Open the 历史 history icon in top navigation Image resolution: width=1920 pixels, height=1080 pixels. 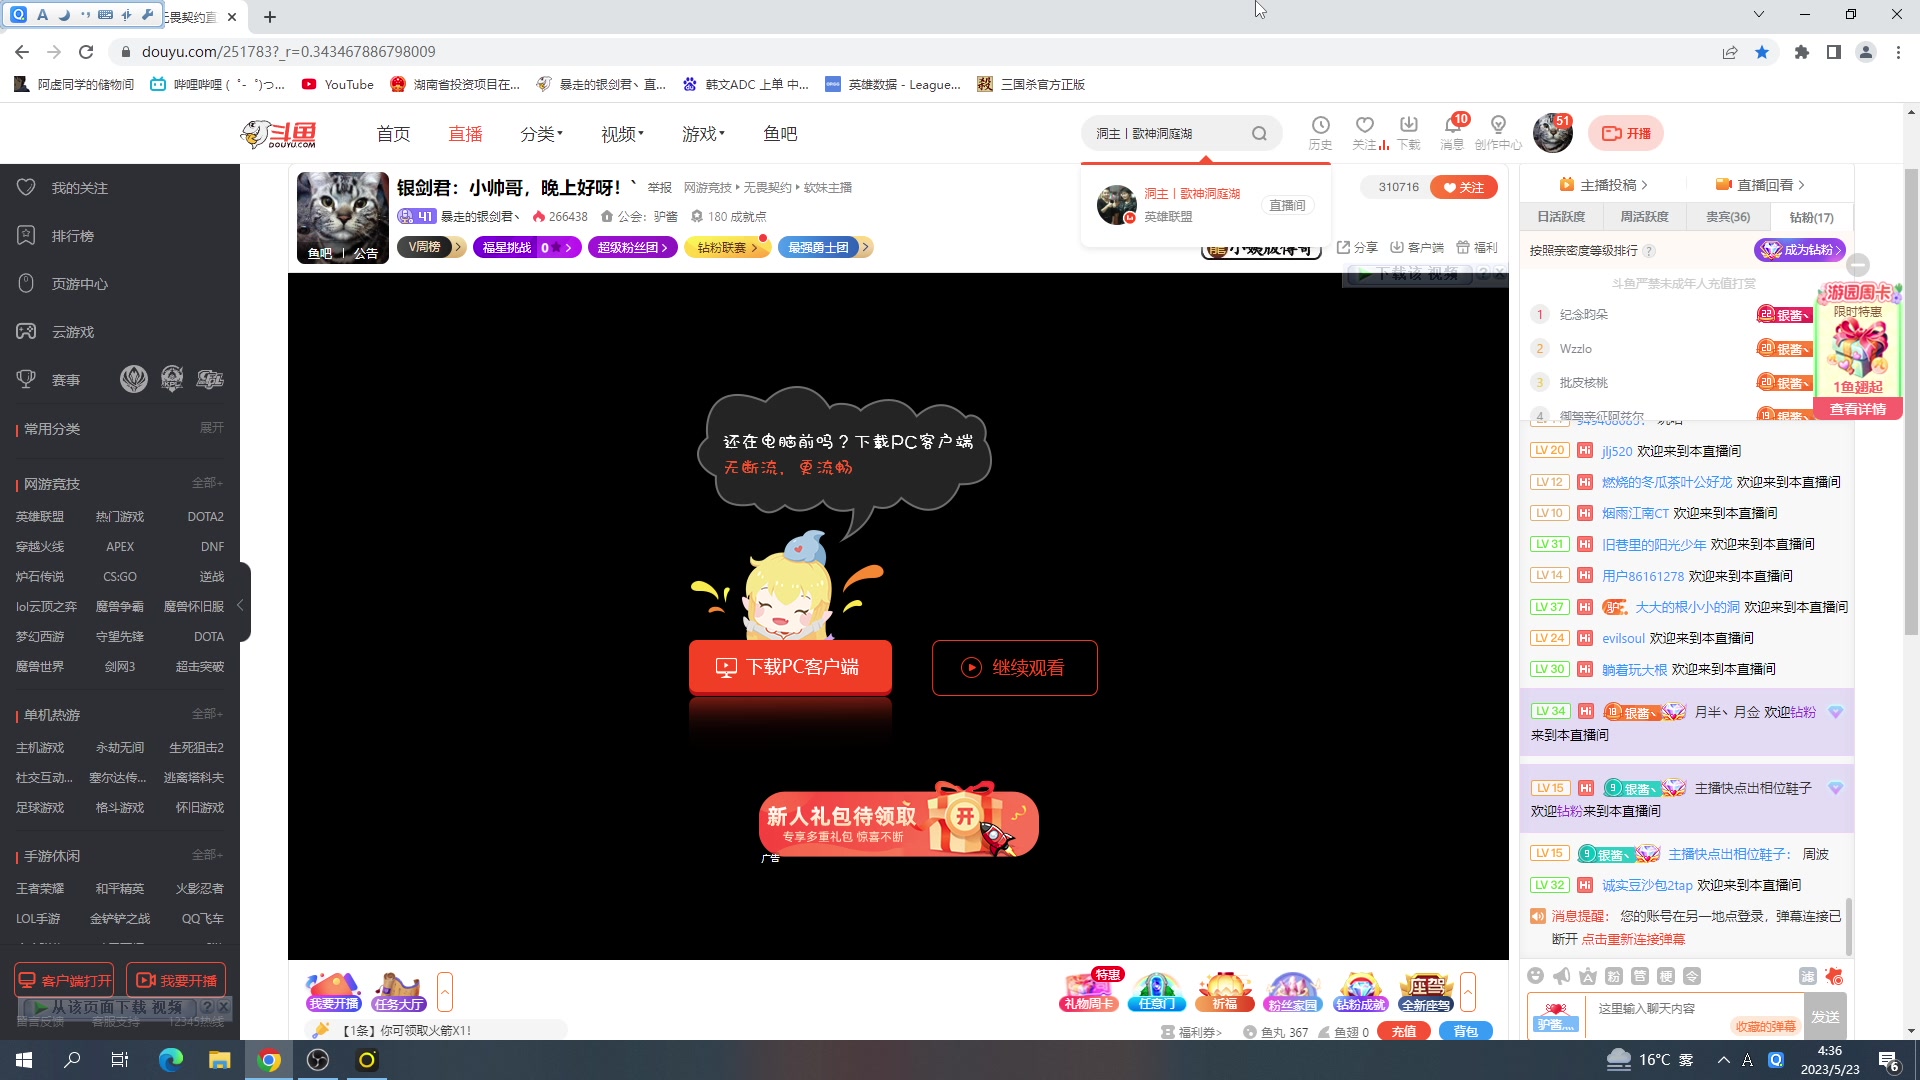point(1321,132)
